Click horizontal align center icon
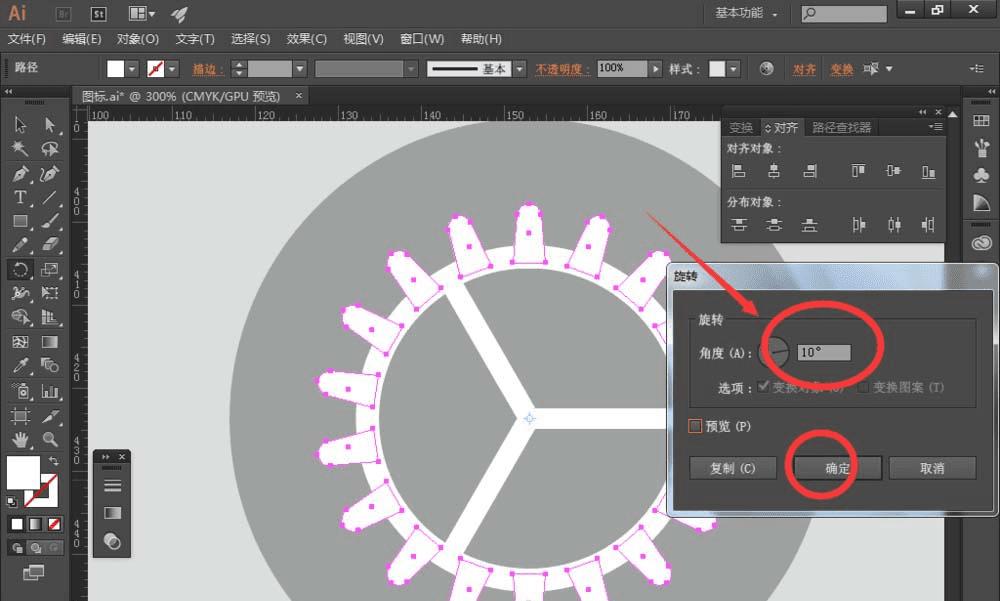The image size is (1000, 601). [x=774, y=171]
